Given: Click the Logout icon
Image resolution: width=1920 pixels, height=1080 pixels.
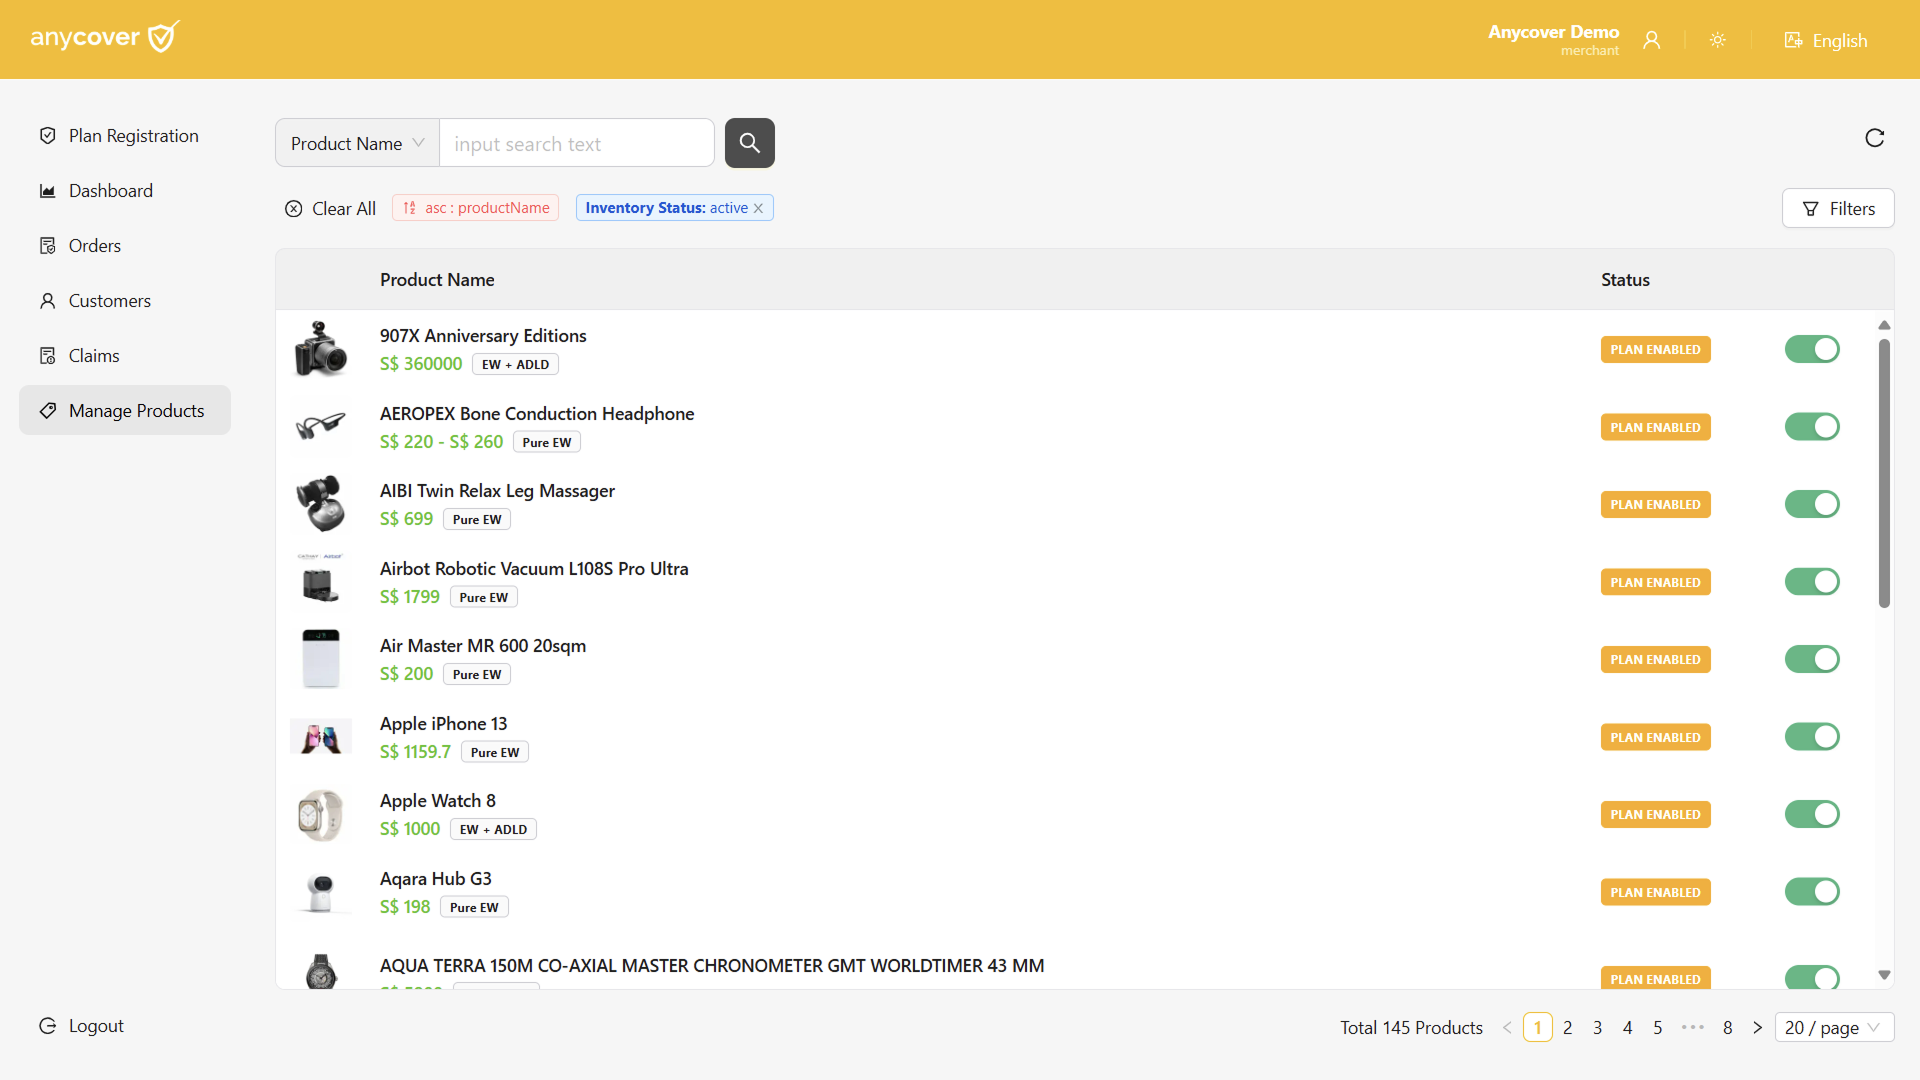Looking at the screenshot, I should (47, 1025).
